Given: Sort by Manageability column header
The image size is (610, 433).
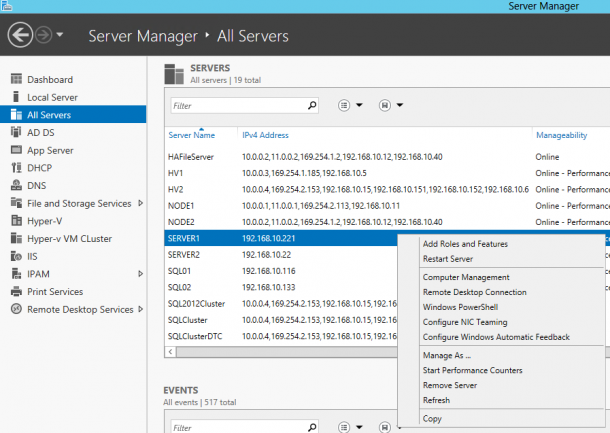Looking at the screenshot, I should click(561, 135).
